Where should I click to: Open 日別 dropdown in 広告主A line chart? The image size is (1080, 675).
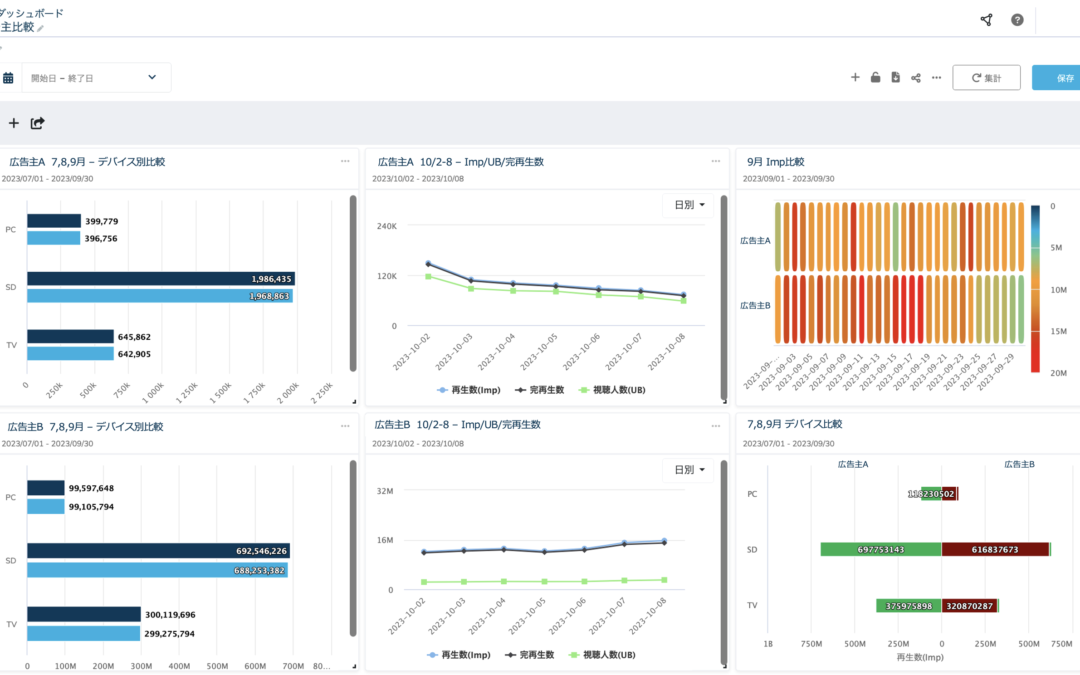[x=688, y=205]
